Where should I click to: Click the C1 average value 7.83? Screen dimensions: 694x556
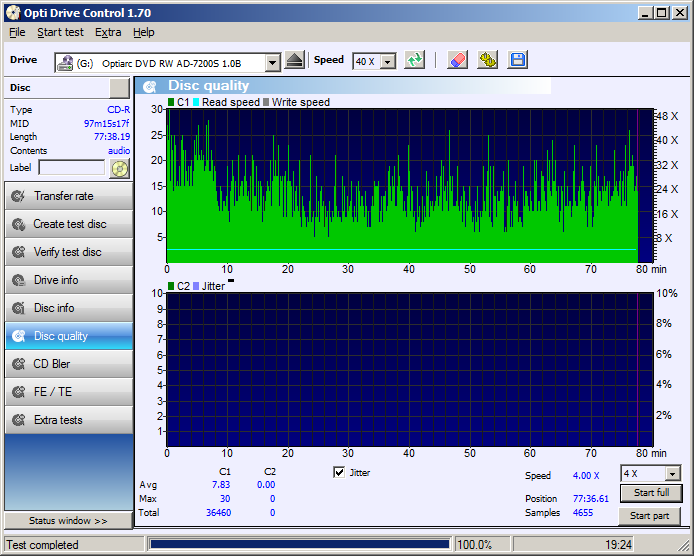[221, 485]
